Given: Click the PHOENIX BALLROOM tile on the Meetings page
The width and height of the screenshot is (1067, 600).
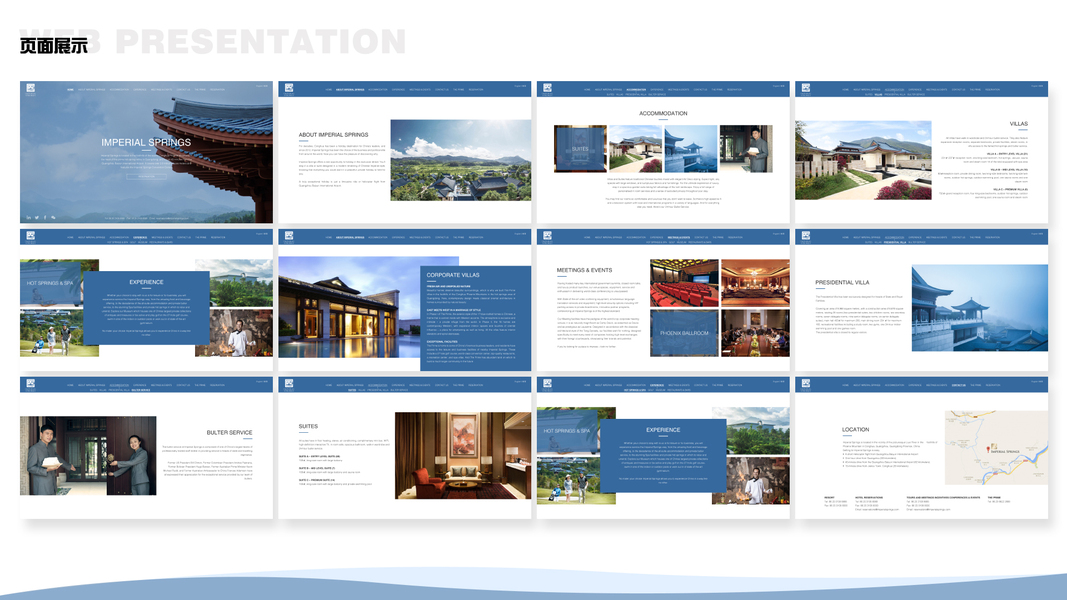Looking at the screenshot, I should (x=684, y=333).
